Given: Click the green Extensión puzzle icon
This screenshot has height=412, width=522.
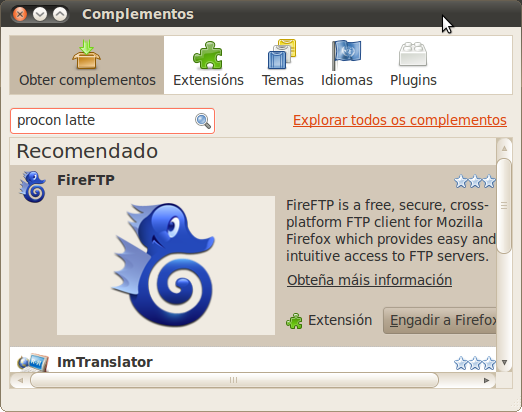Looking at the screenshot, I should pyautogui.click(x=294, y=321).
